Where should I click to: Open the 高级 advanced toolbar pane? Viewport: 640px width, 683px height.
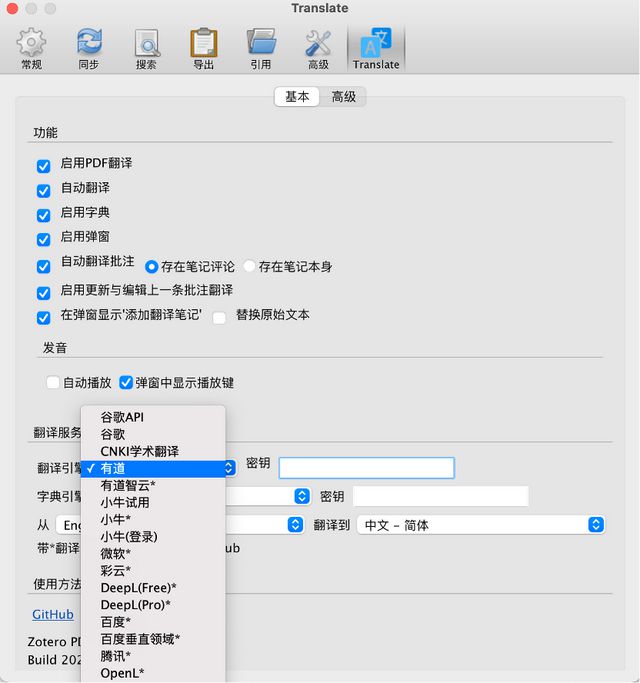318,48
